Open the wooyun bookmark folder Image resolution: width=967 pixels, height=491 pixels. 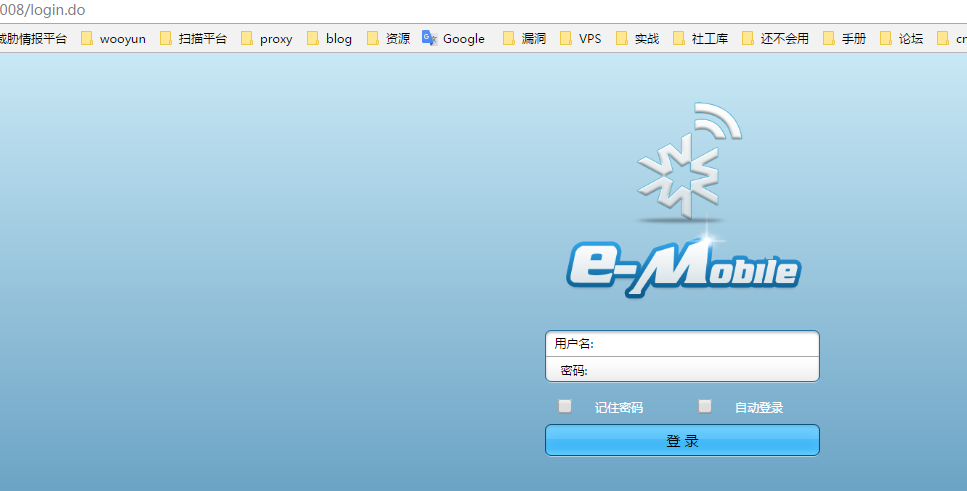[x=112, y=39]
